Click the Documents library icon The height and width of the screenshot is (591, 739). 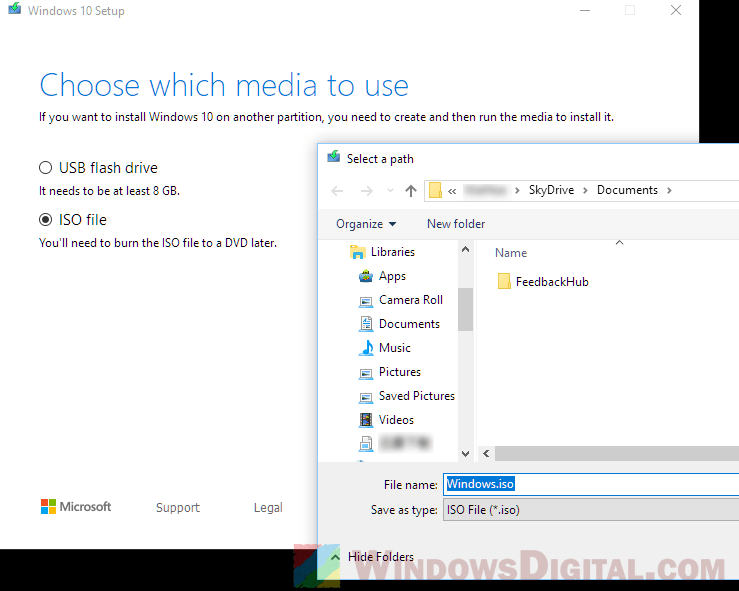pyautogui.click(x=366, y=323)
